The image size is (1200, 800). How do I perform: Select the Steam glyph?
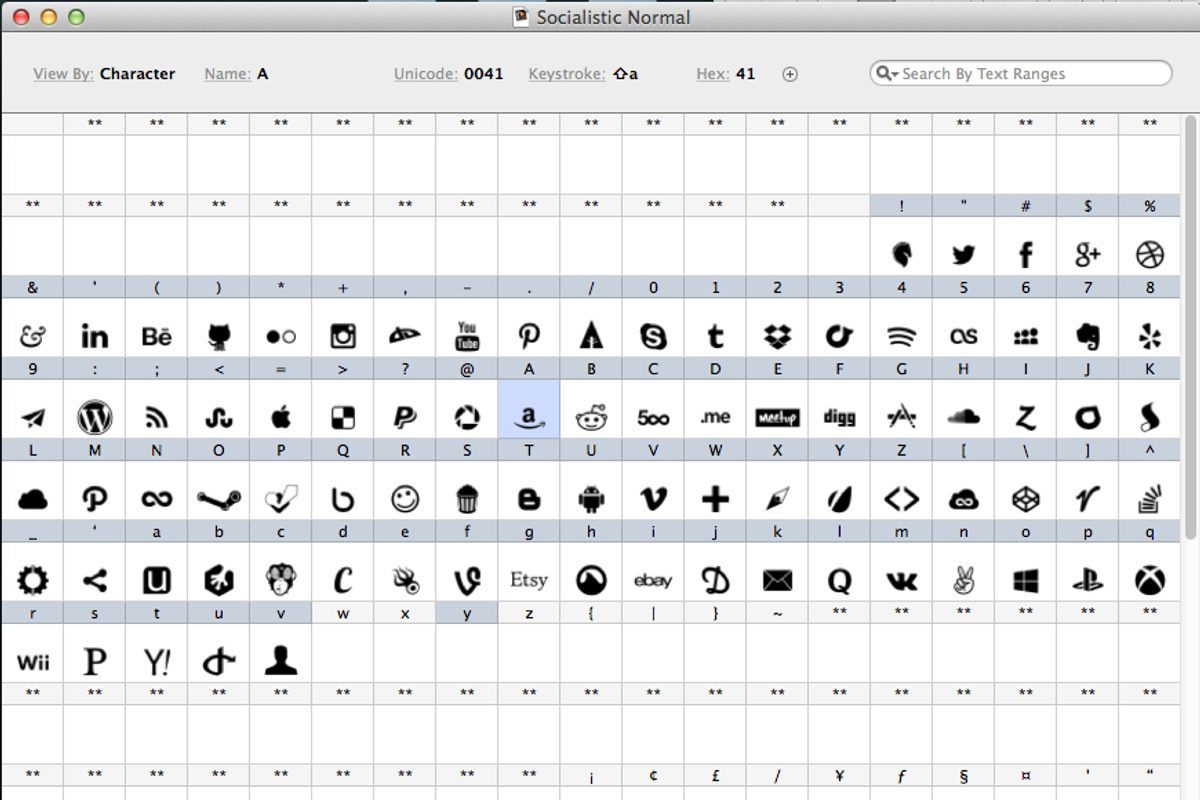click(x=219, y=498)
